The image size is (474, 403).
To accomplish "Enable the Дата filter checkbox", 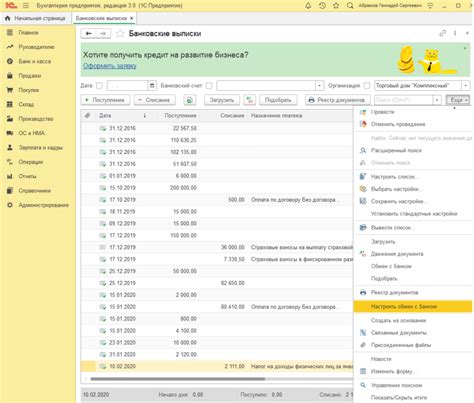I will [99, 86].
